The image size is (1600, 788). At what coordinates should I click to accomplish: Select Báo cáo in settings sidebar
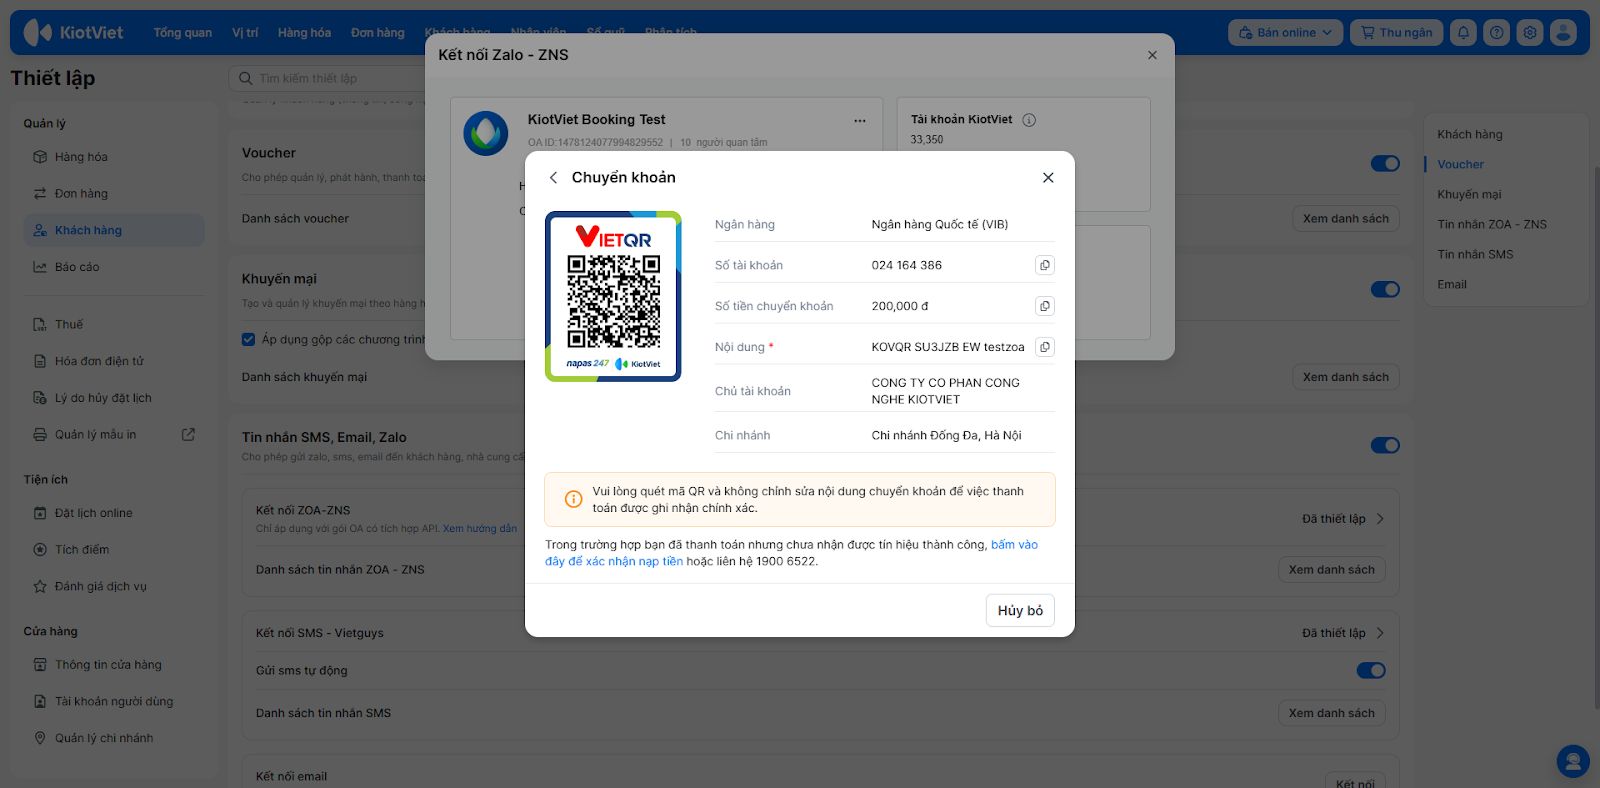tap(114, 267)
